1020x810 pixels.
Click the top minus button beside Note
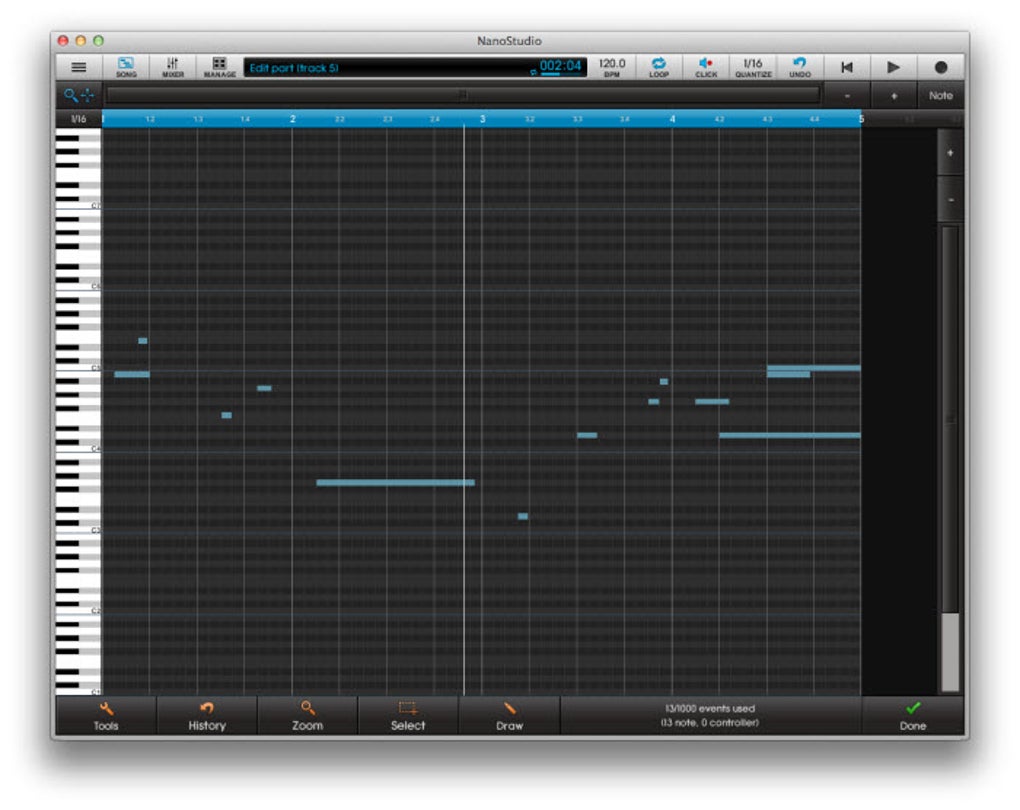pos(847,96)
